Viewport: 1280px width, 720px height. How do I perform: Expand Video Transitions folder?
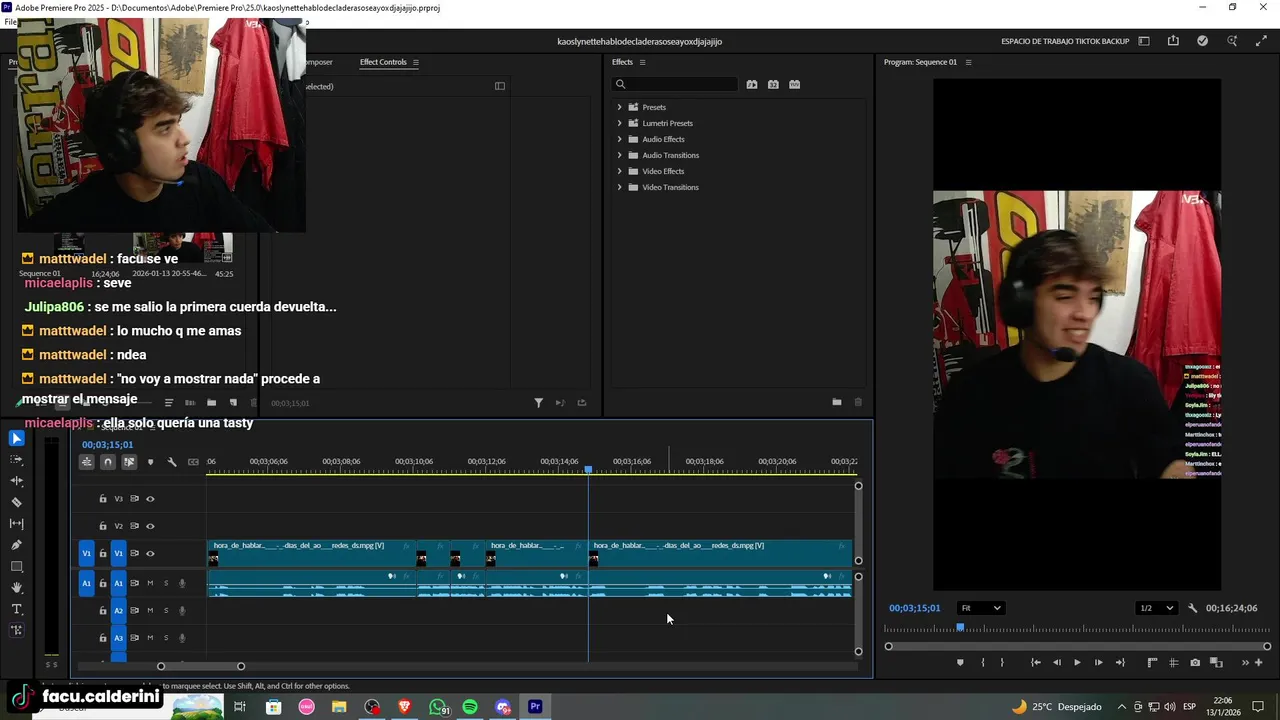619,187
